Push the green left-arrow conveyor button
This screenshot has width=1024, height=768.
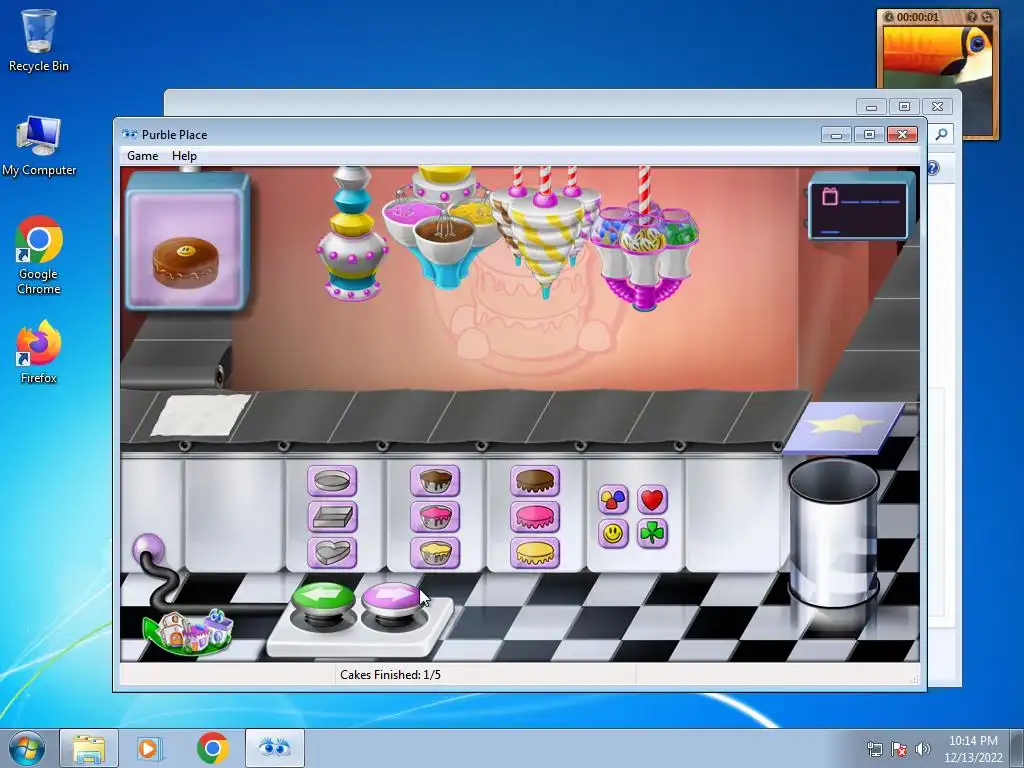coord(323,601)
